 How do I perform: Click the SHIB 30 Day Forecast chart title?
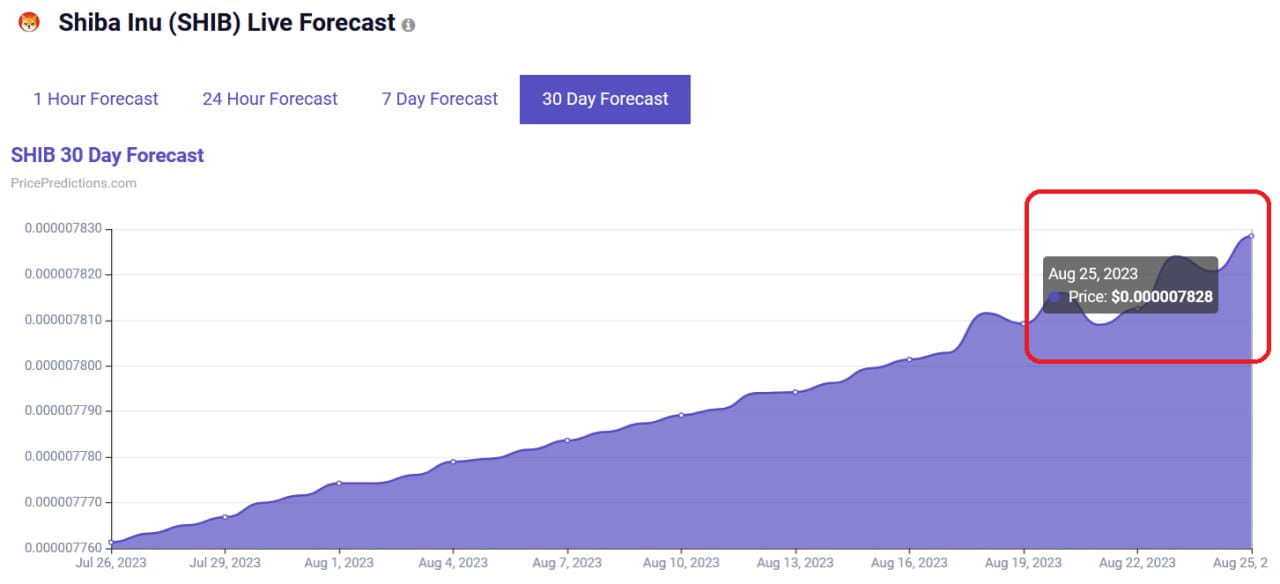107,155
